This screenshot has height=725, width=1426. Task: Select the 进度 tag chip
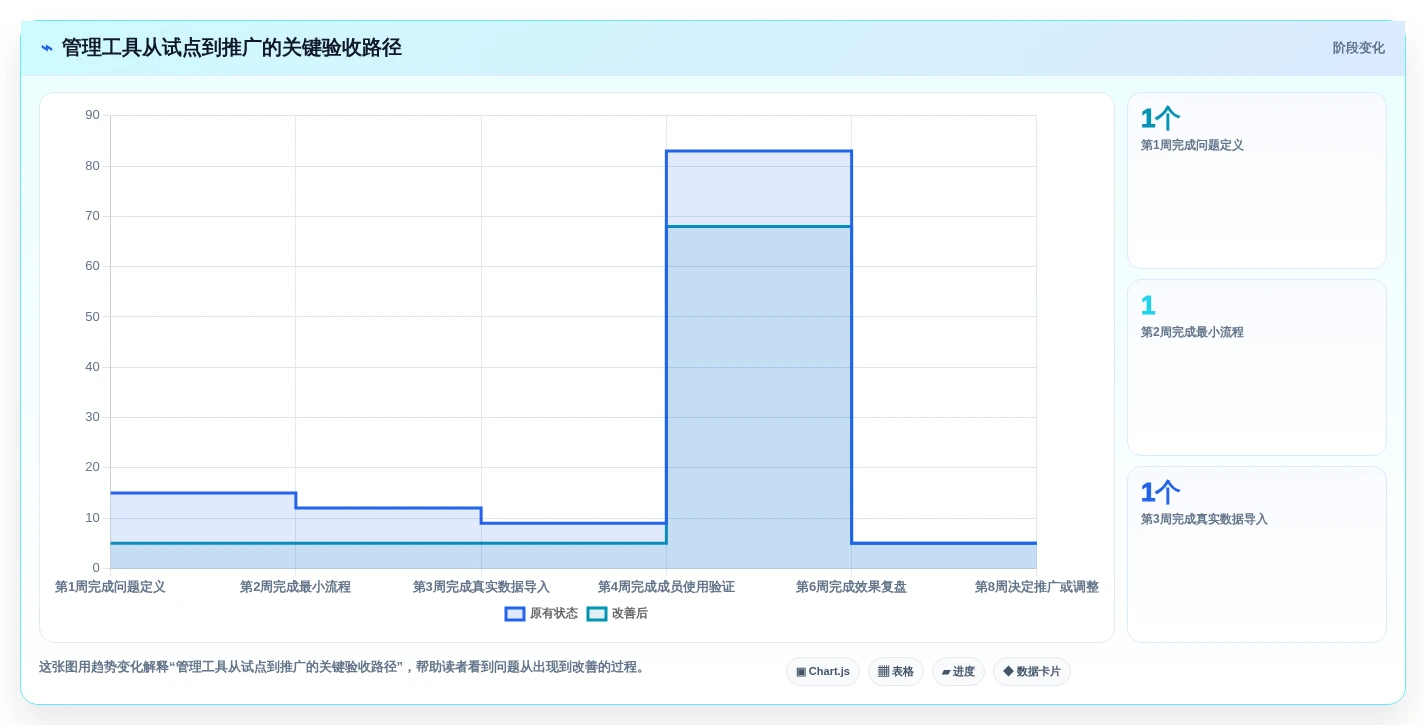click(958, 672)
